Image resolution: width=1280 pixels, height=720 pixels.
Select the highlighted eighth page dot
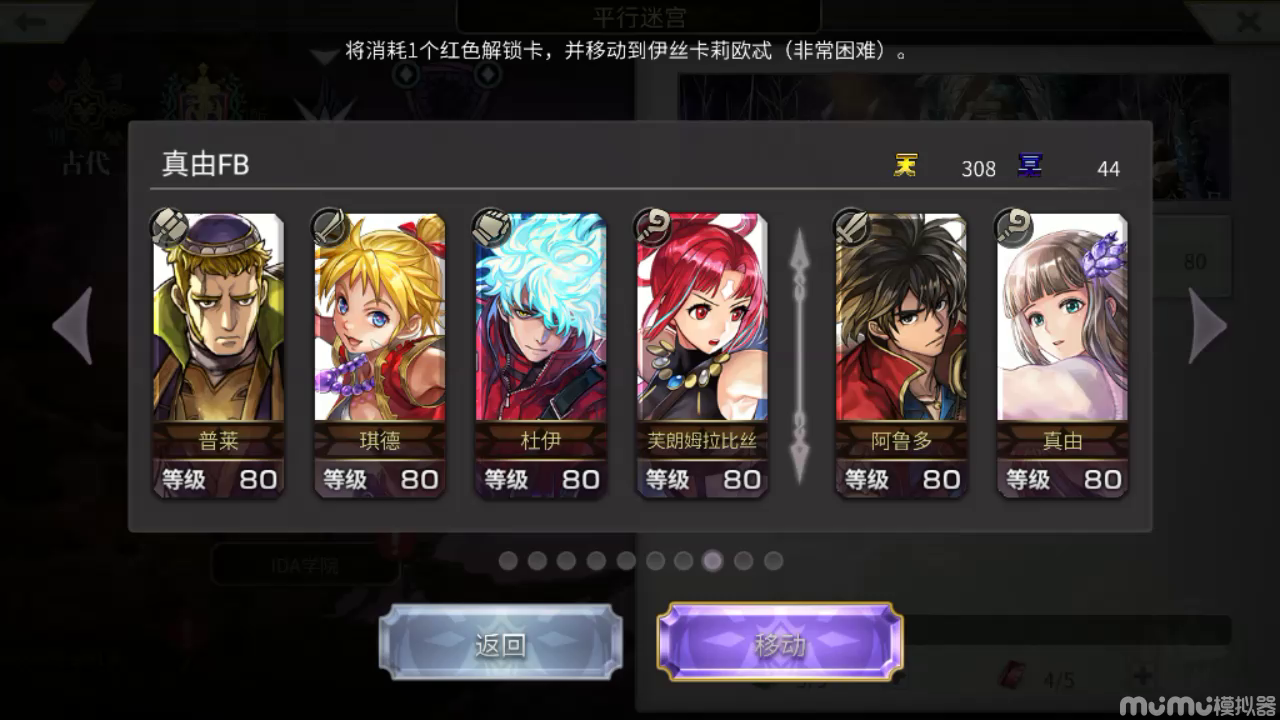pyautogui.click(x=713, y=561)
